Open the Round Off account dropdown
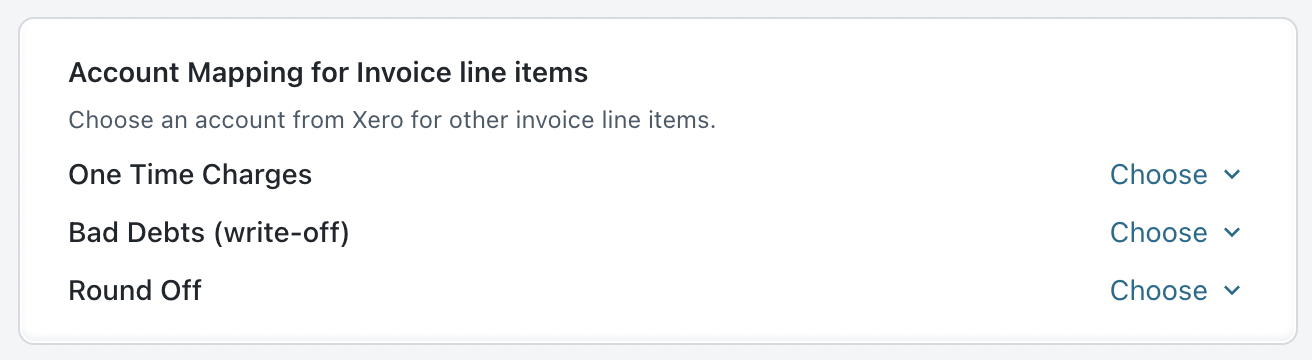Viewport: 1312px width, 360px height. 1176,291
